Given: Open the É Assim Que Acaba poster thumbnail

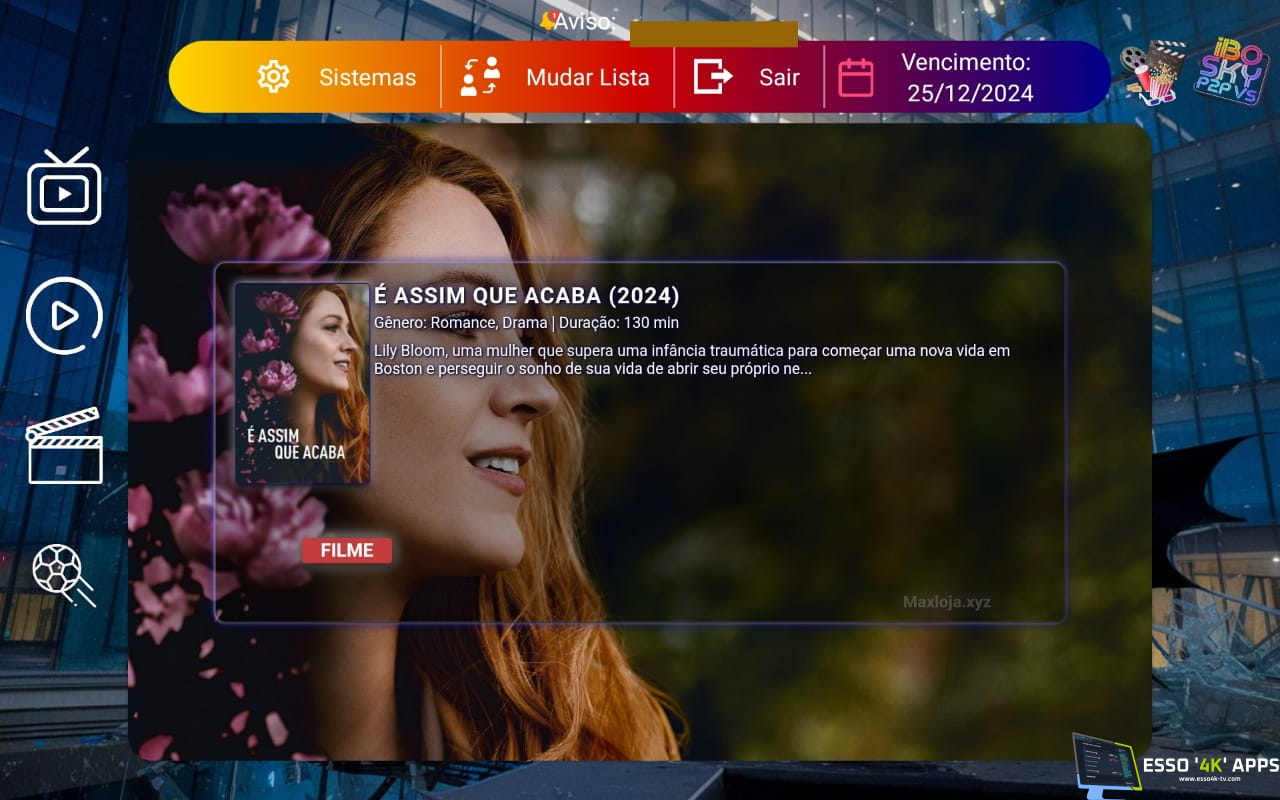Looking at the screenshot, I should point(302,384).
